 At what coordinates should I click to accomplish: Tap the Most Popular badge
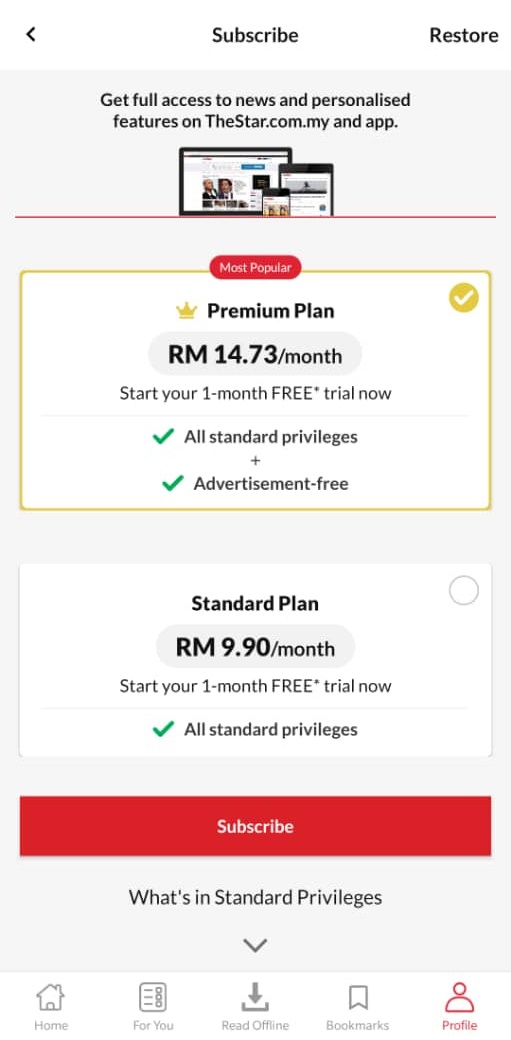click(x=256, y=268)
